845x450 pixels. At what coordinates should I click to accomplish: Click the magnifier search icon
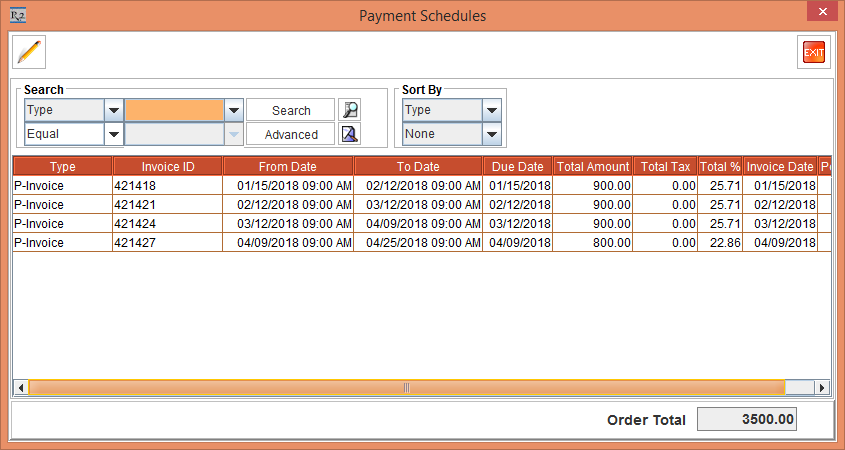click(349, 110)
